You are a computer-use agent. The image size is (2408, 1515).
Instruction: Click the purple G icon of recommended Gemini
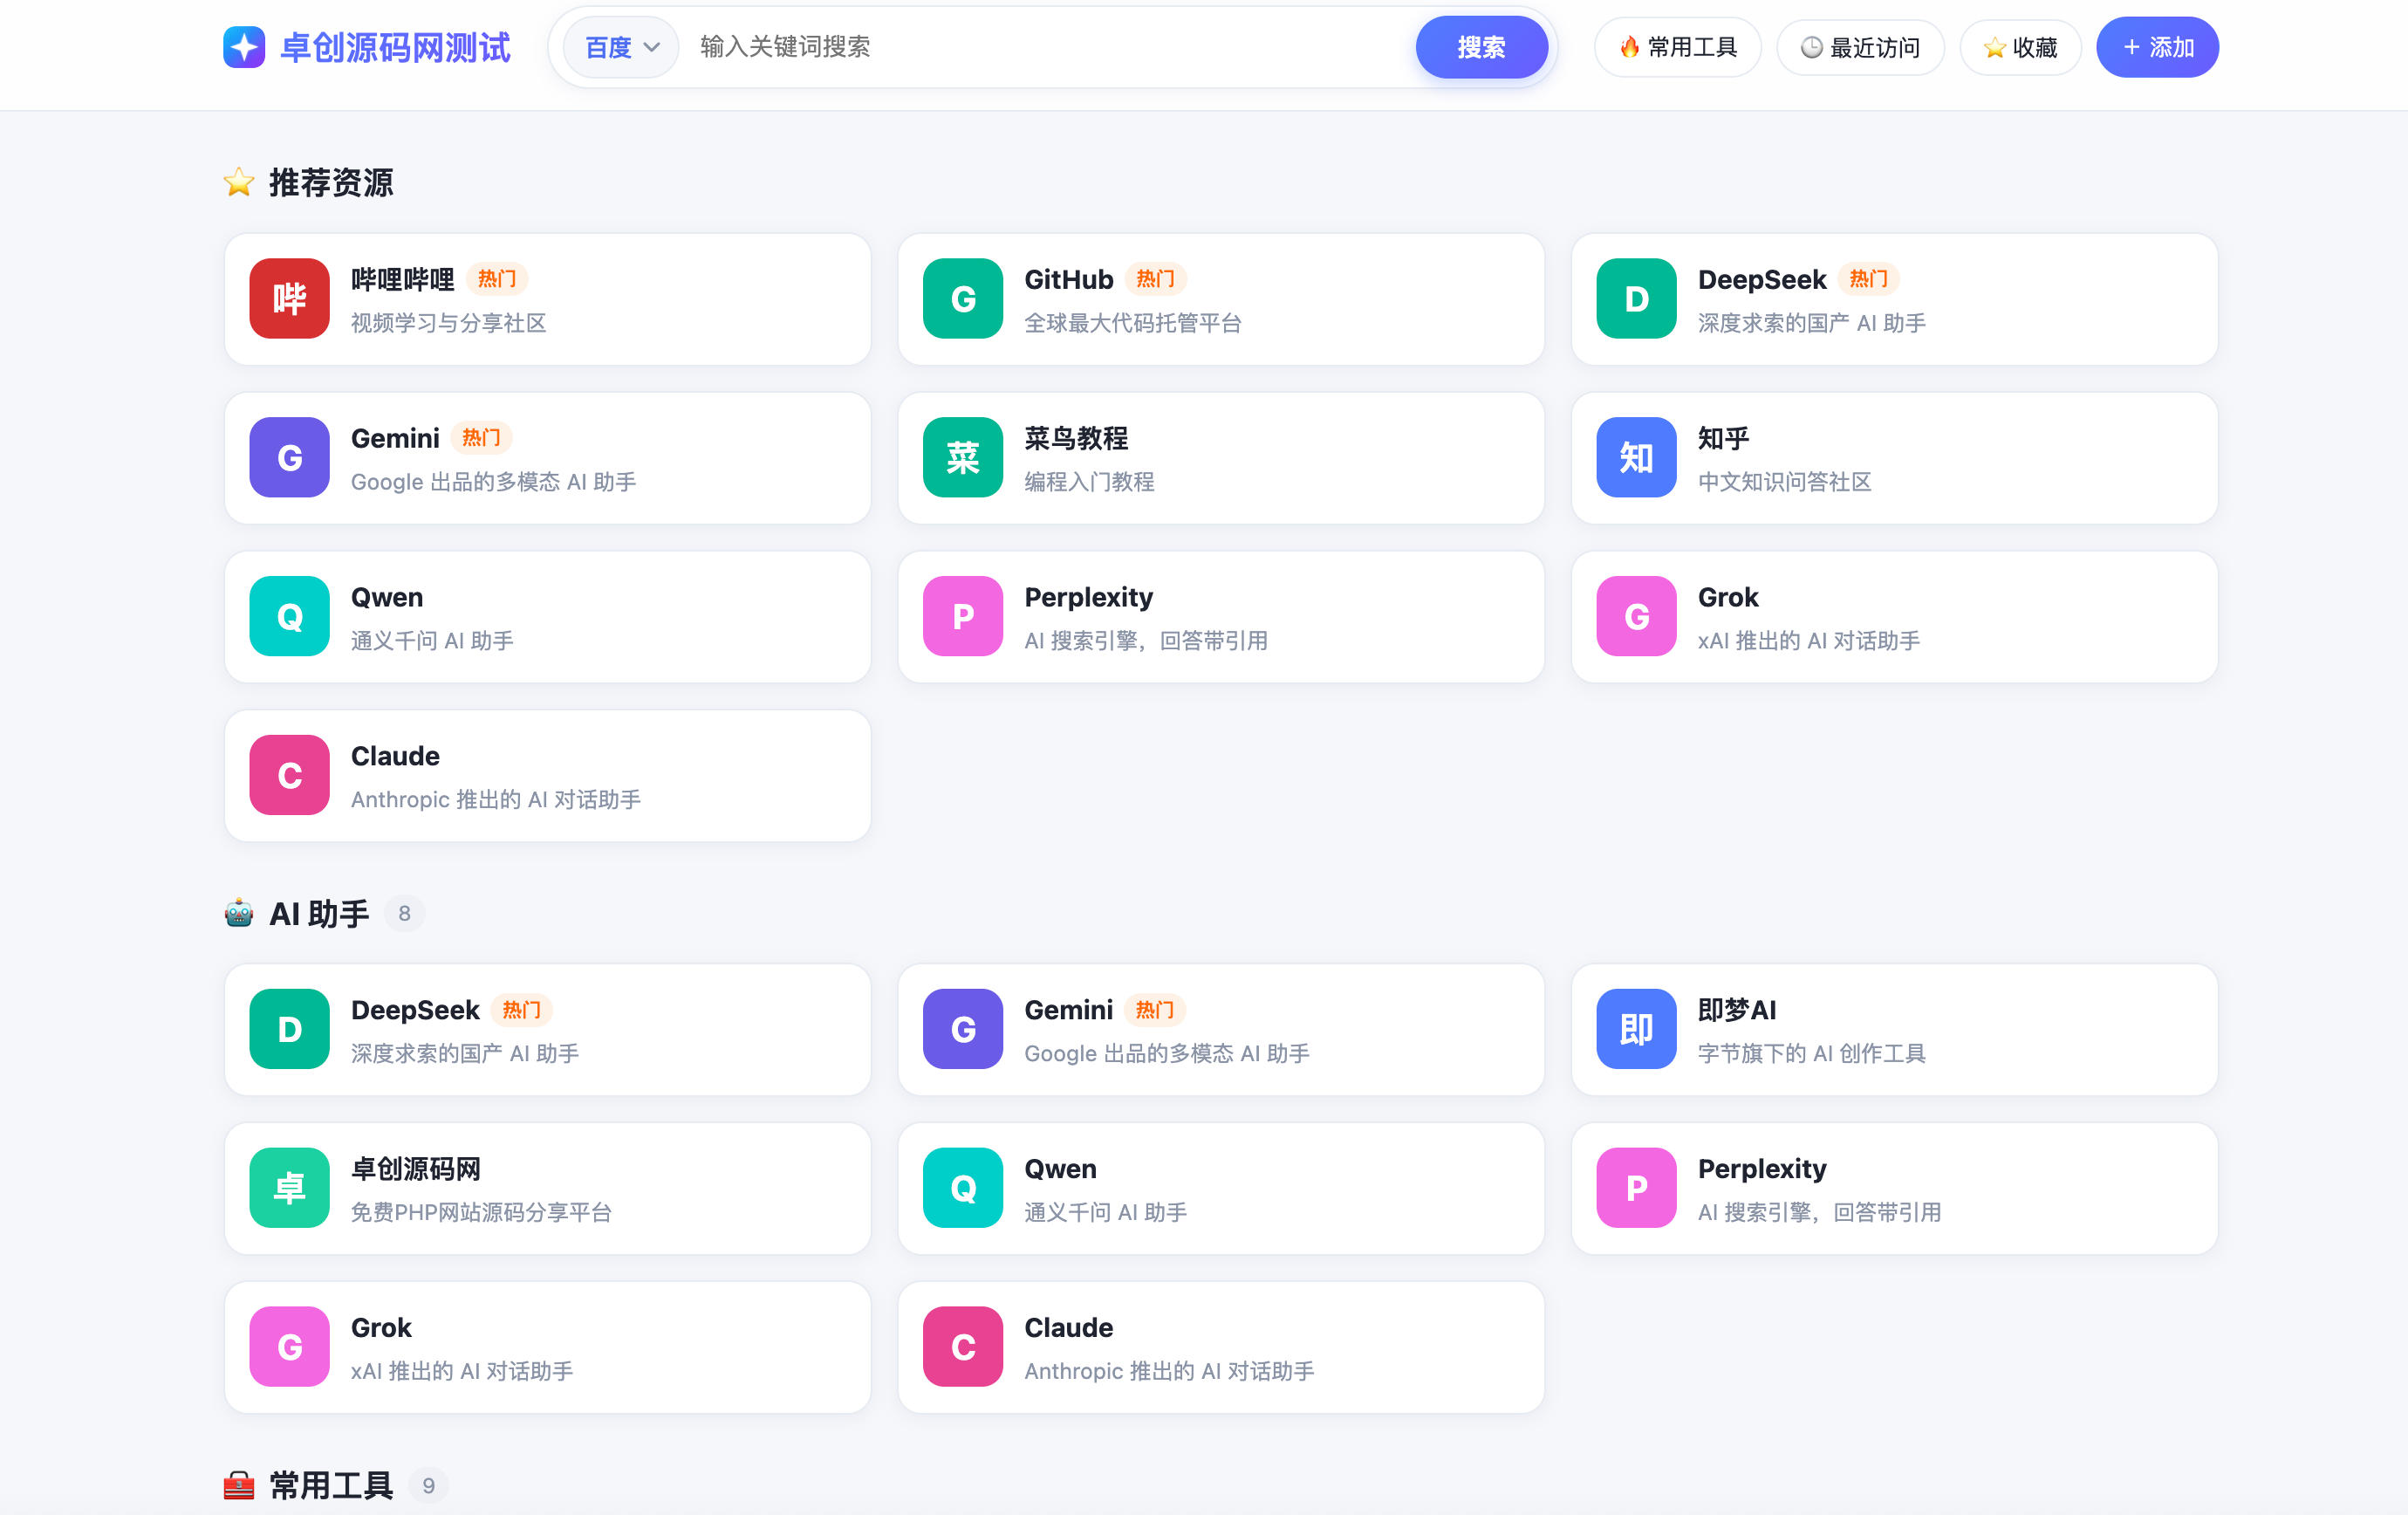(289, 458)
